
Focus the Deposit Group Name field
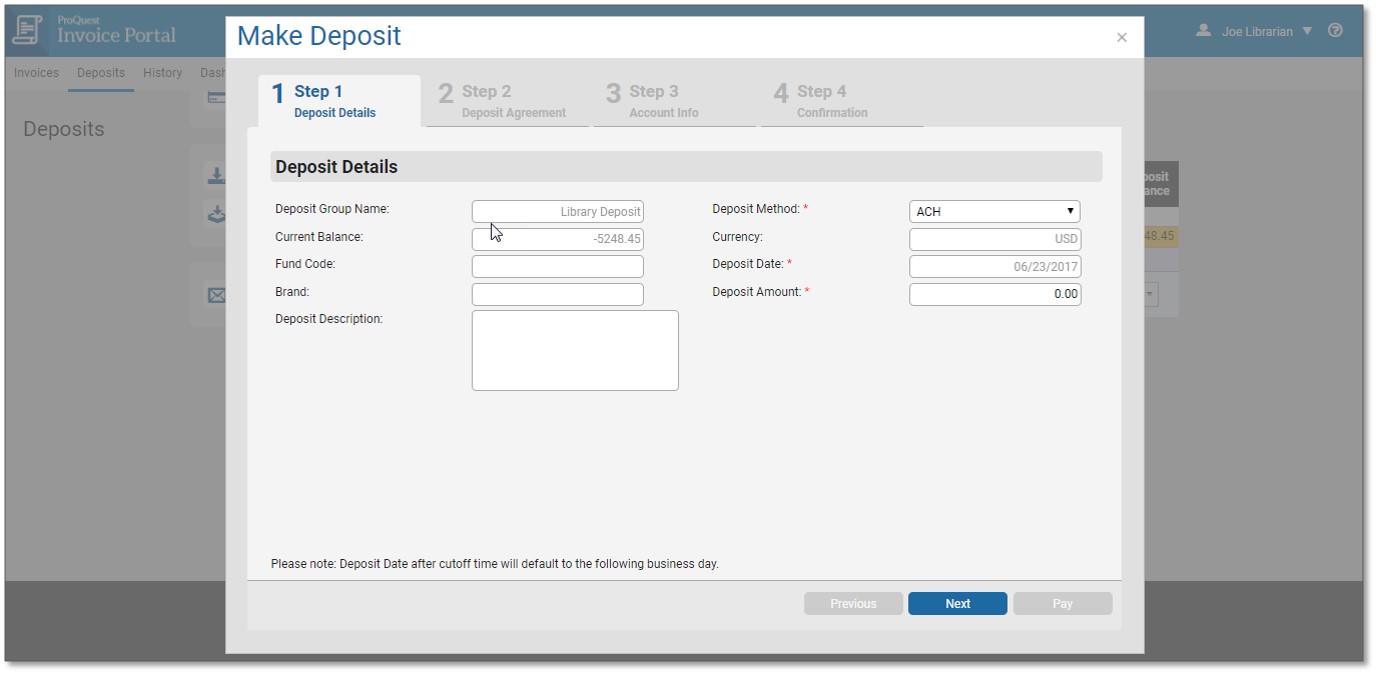[x=558, y=211]
